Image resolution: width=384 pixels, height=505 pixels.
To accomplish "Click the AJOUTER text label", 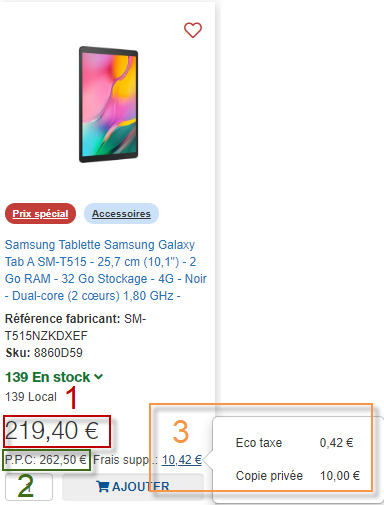I will point(141,487).
